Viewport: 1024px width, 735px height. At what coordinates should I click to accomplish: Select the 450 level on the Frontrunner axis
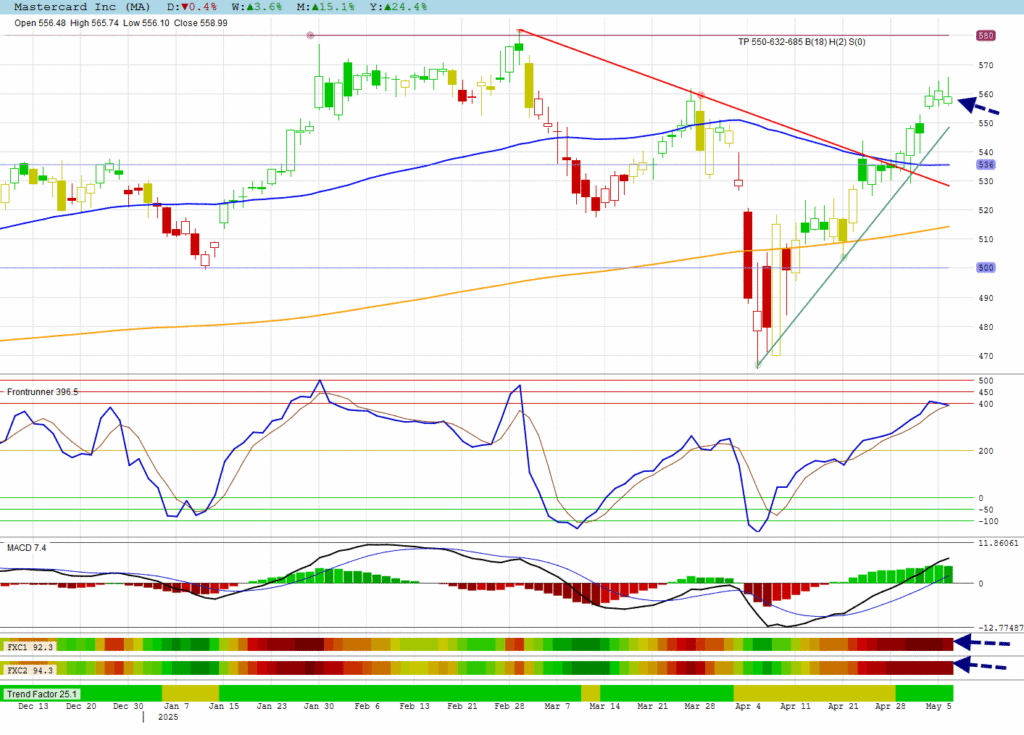pyautogui.click(x=985, y=393)
